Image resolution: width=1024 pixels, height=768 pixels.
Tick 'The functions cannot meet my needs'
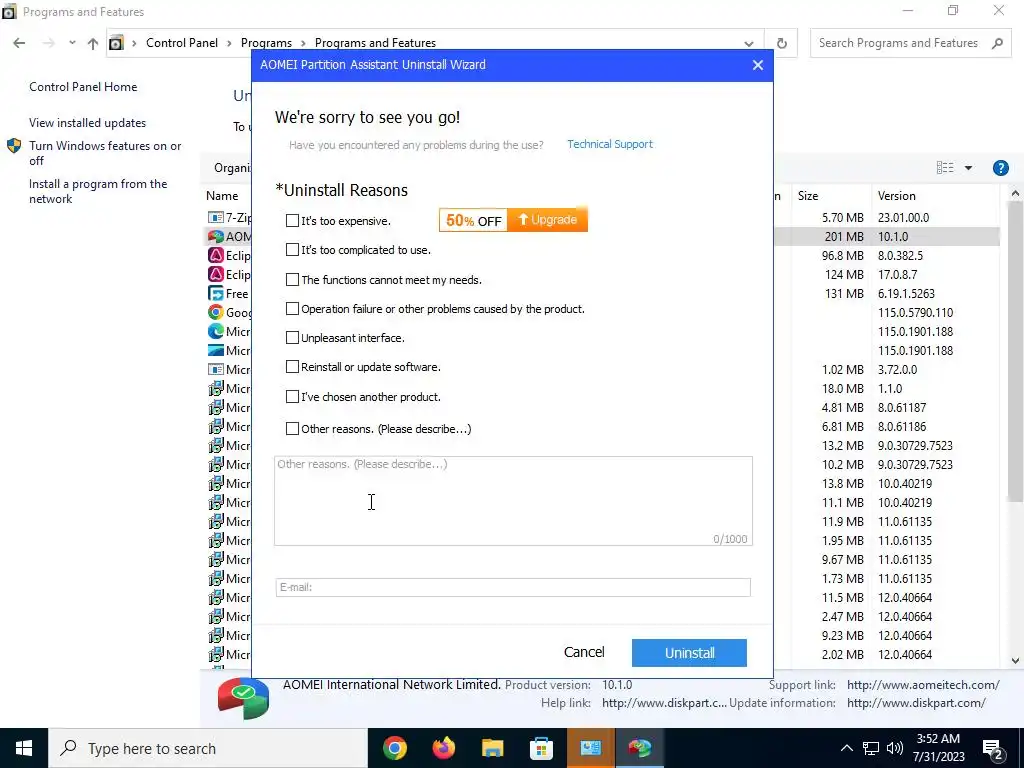tap(293, 280)
